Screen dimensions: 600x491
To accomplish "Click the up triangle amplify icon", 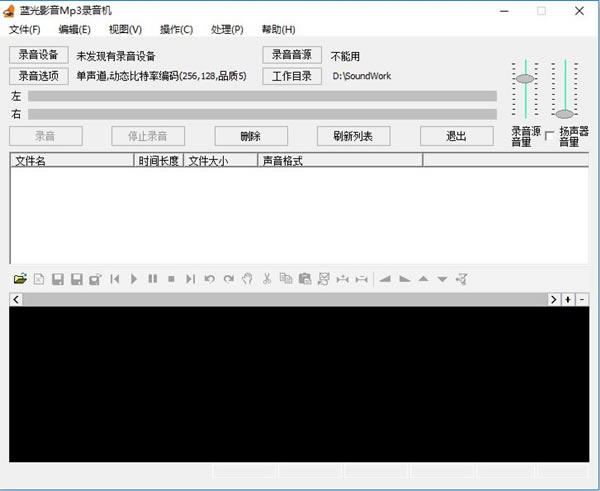I will tap(423, 279).
